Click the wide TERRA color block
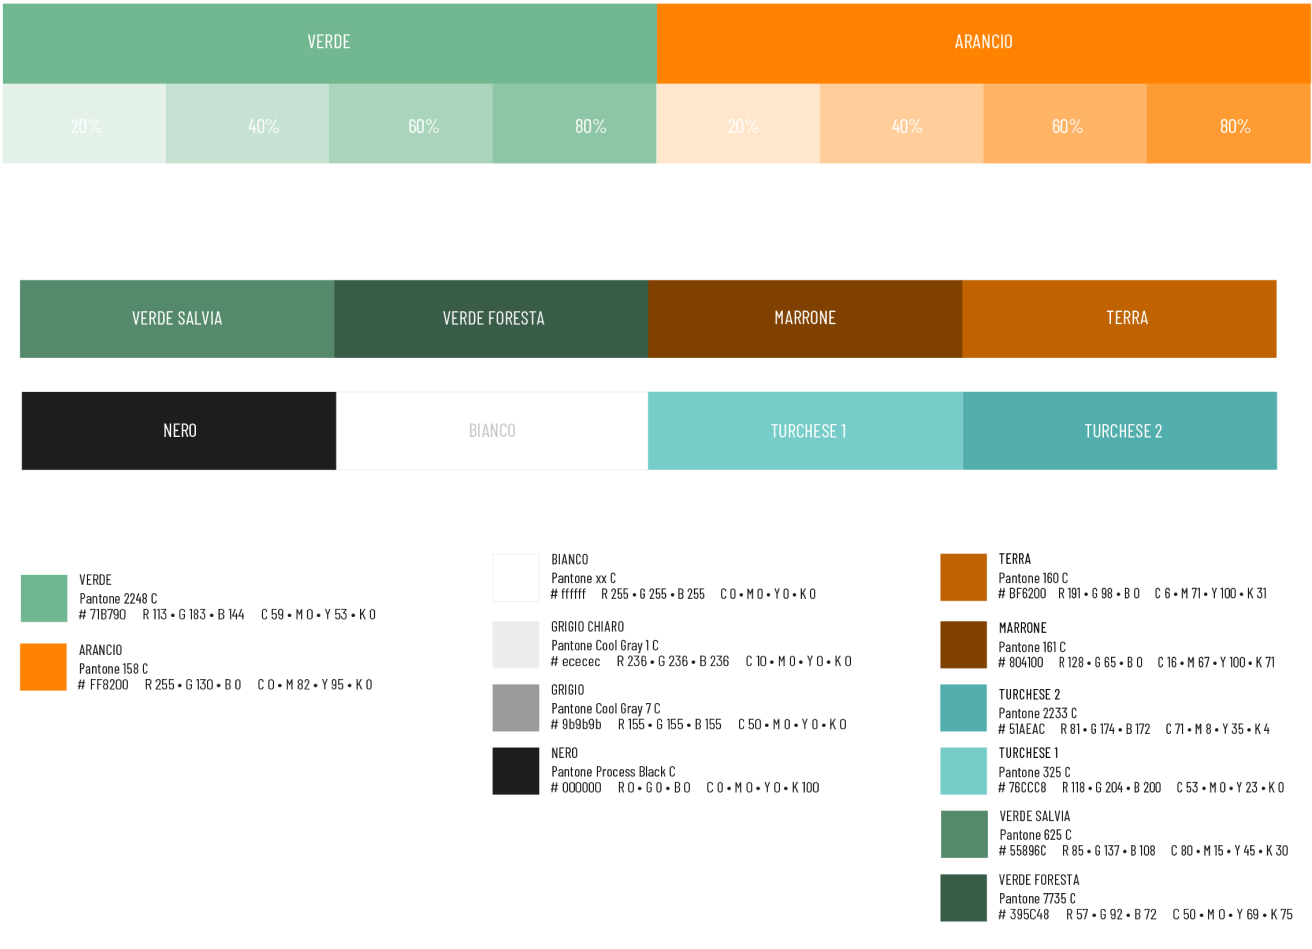The height and width of the screenshot is (949, 1312). [x=1119, y=319]
